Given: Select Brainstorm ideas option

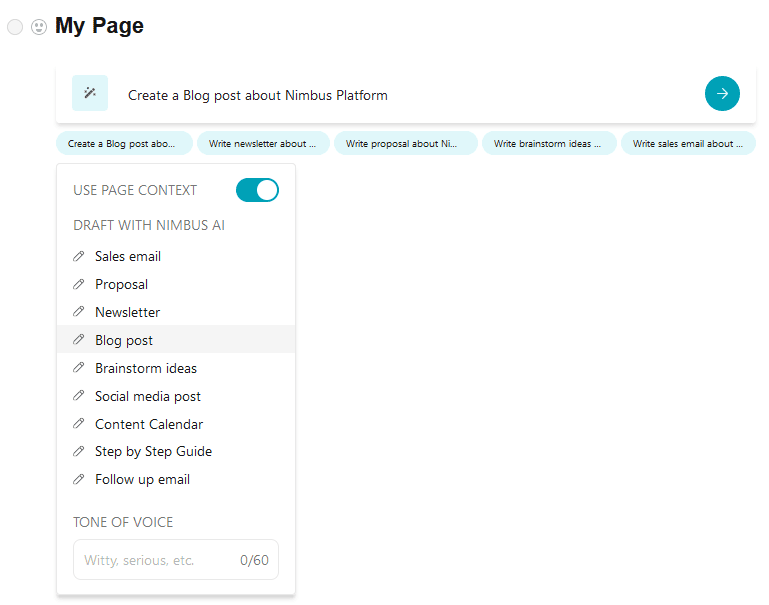Looking at the screenshot, I should point(176,368).
